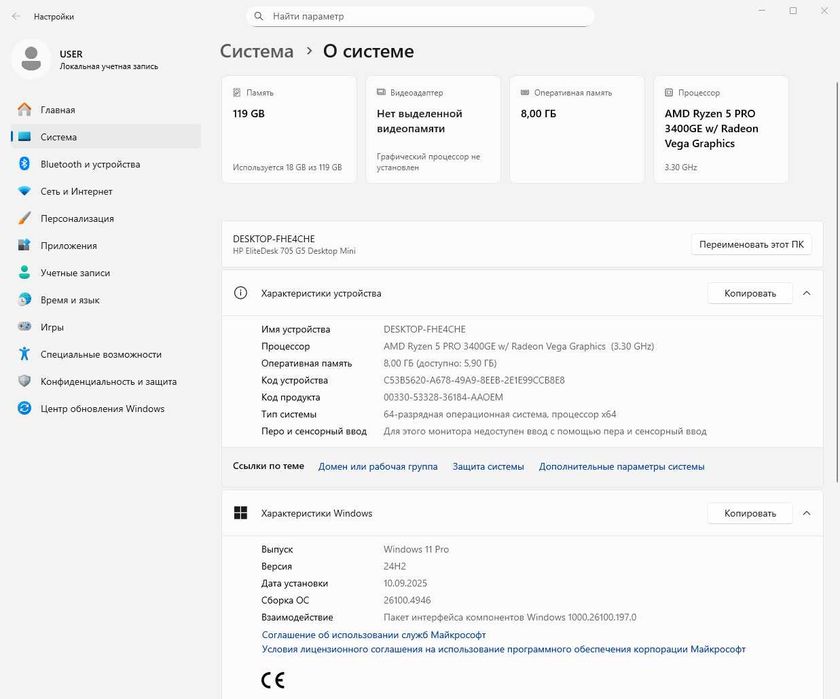Screen dimensions: 840x699
Task: Click the Система breadcrumb in the header
Action: point(257,51)
